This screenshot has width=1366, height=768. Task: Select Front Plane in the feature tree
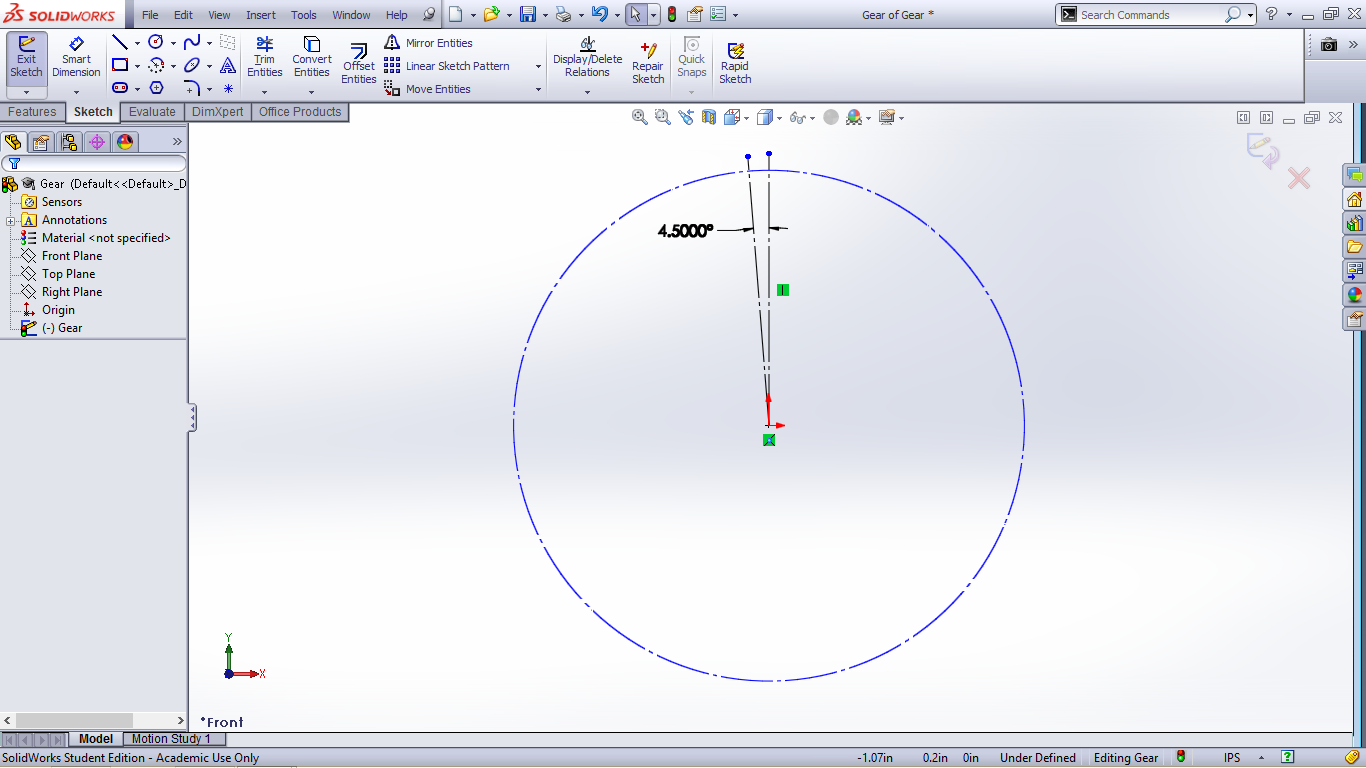(x=71, y=256)
